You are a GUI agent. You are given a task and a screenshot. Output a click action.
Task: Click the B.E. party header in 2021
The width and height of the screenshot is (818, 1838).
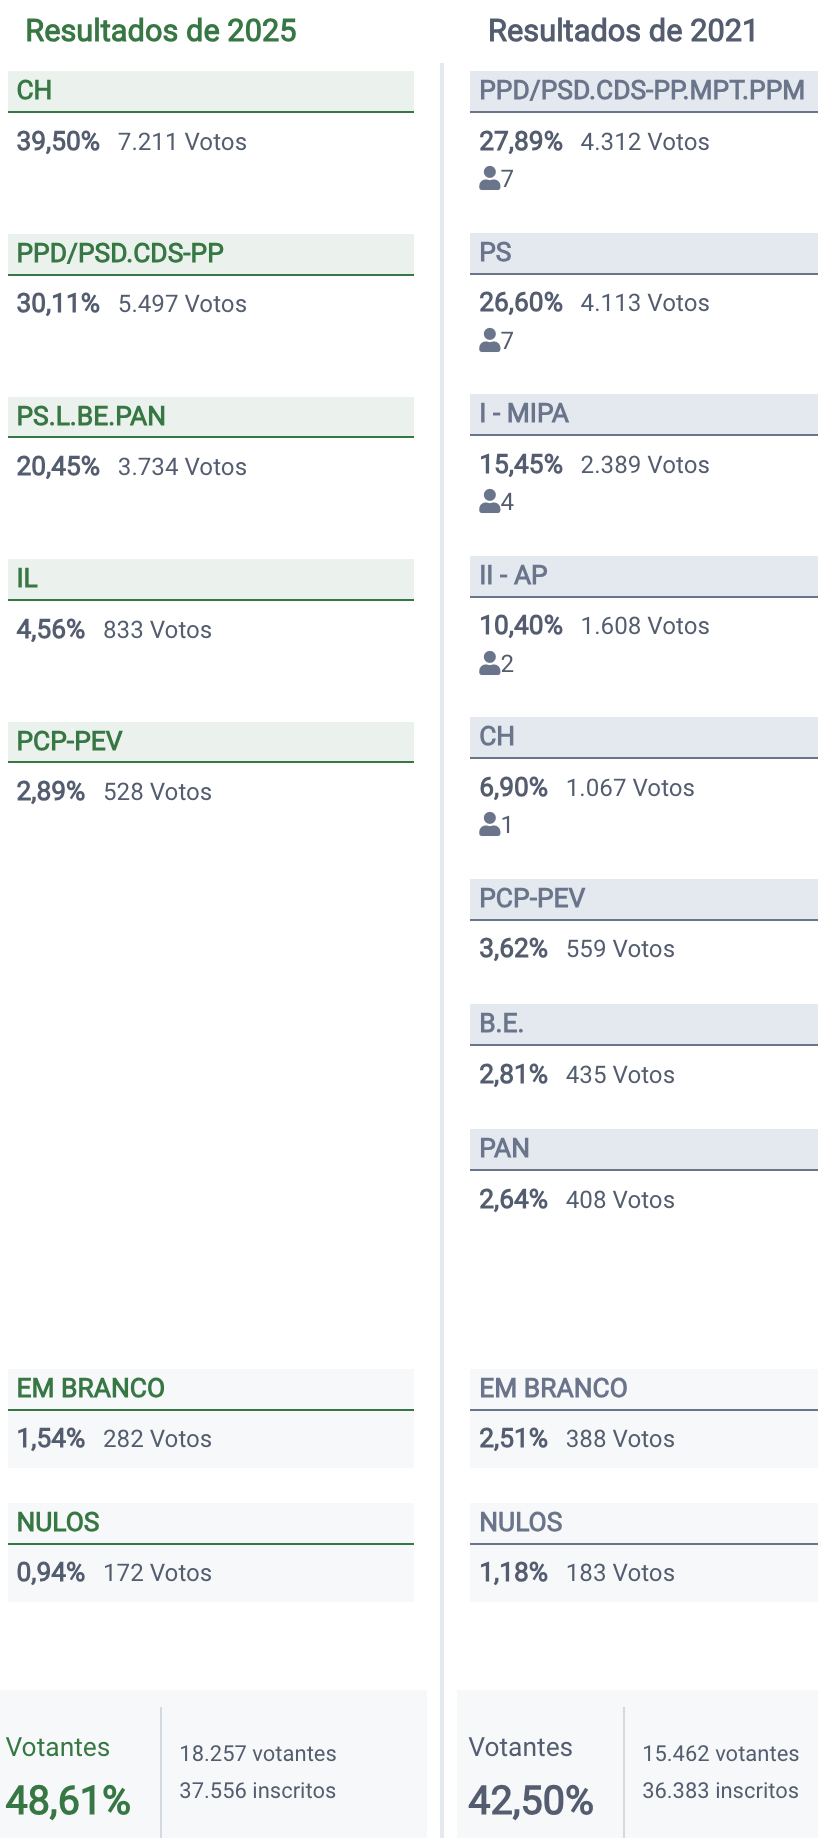643,1024
